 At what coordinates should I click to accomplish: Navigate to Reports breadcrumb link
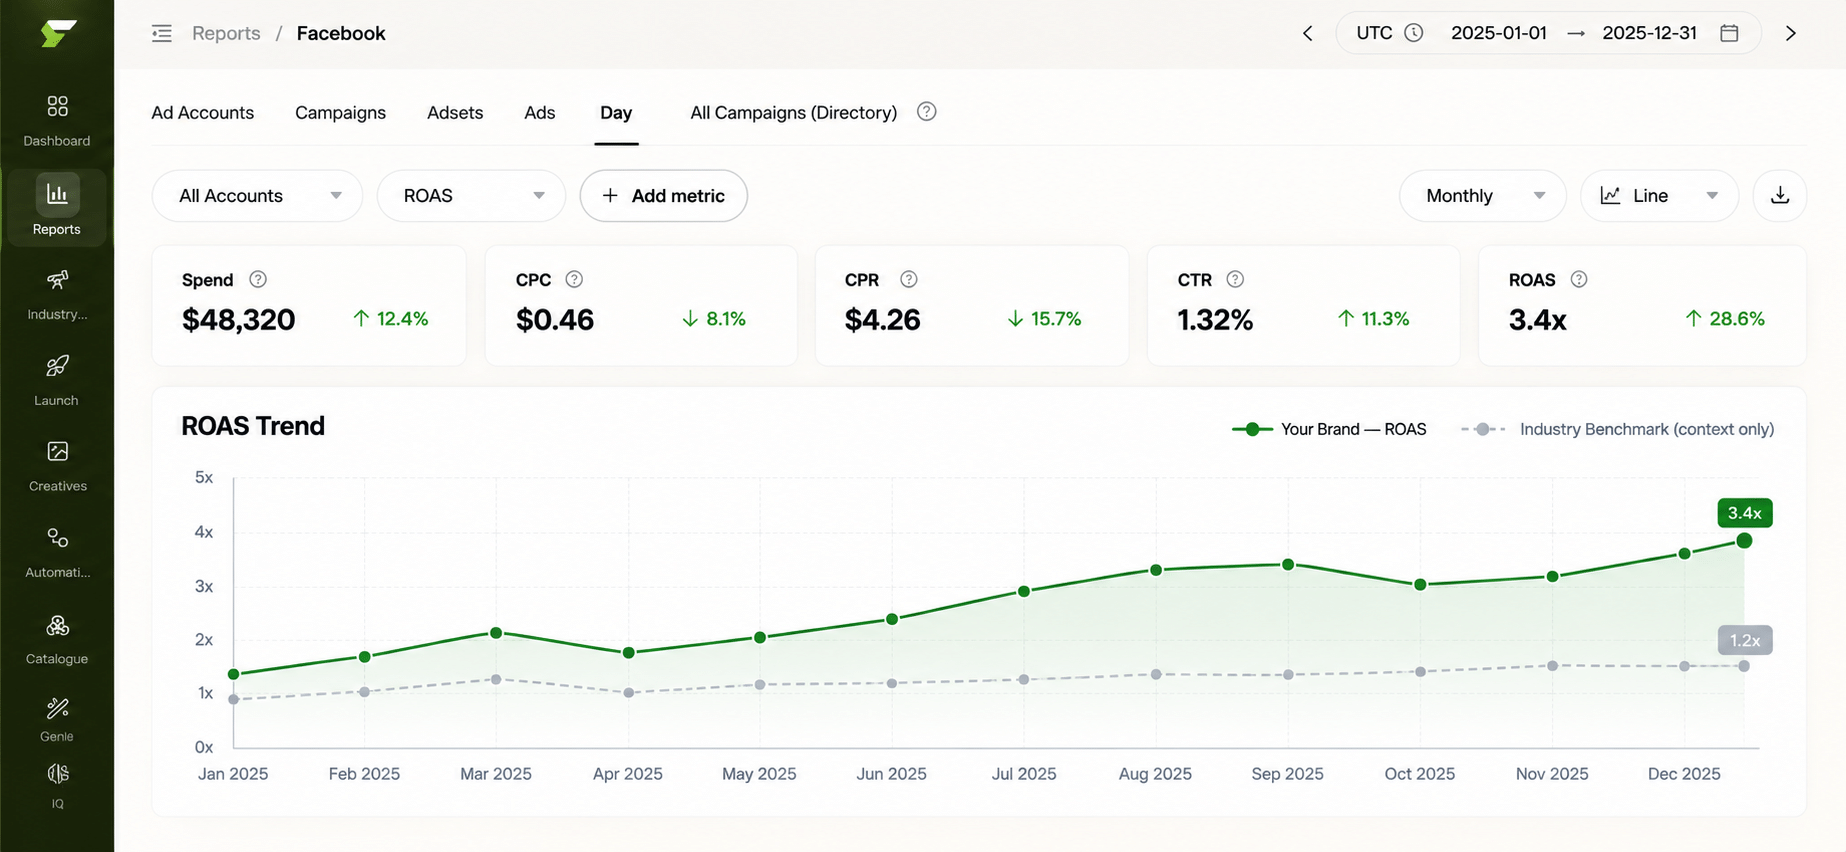[226, 33]
